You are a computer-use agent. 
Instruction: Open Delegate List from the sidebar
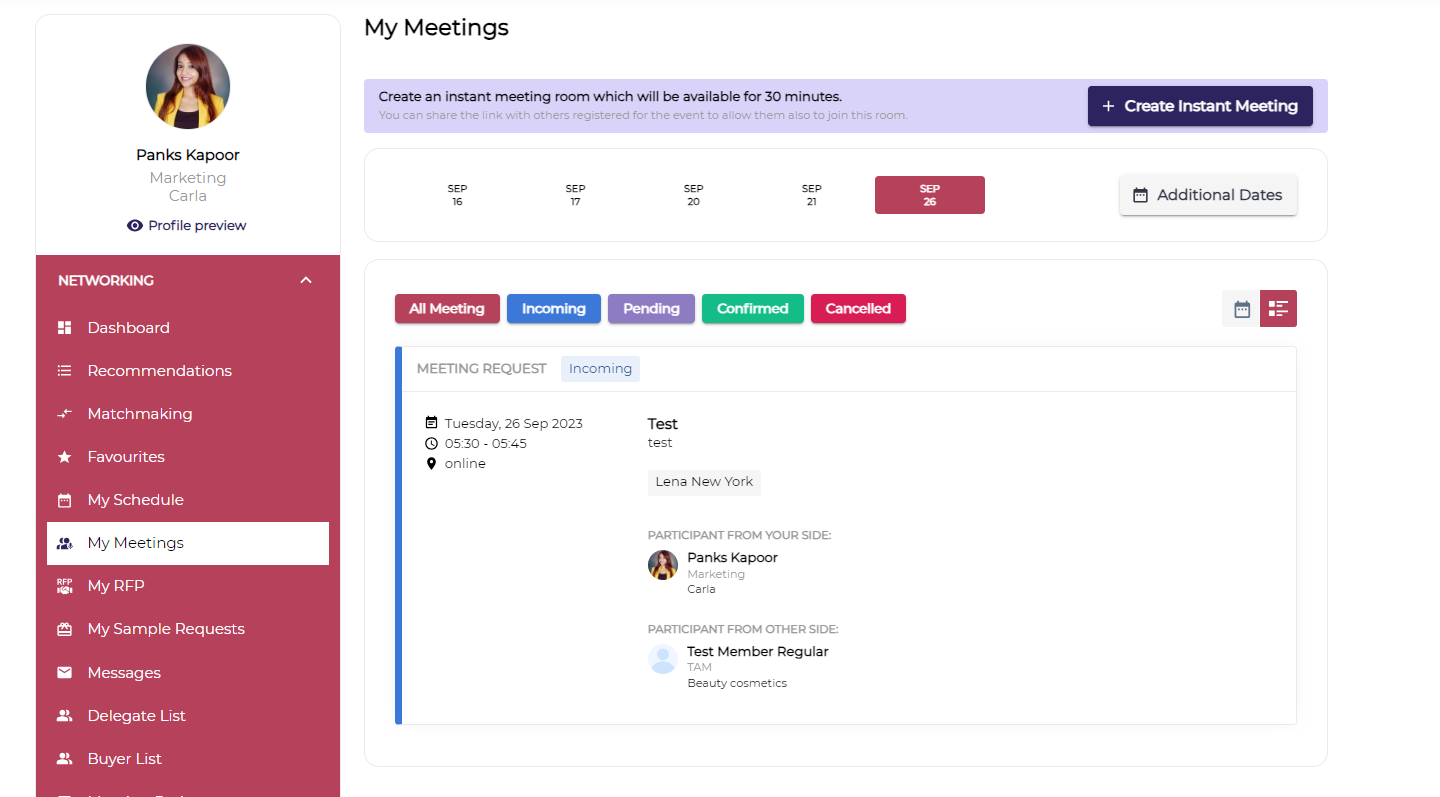136,716
